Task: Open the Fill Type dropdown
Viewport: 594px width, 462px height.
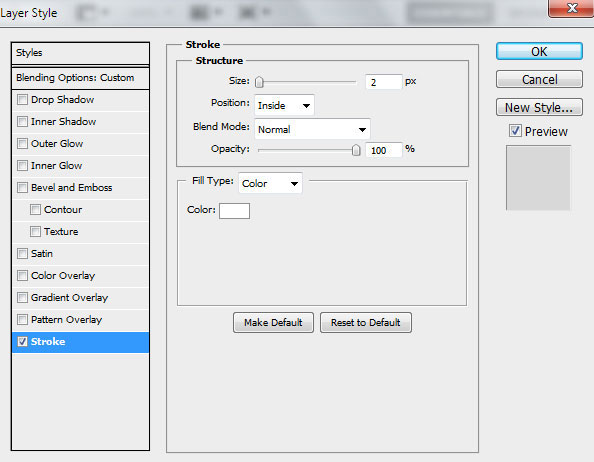Action: 270,183
